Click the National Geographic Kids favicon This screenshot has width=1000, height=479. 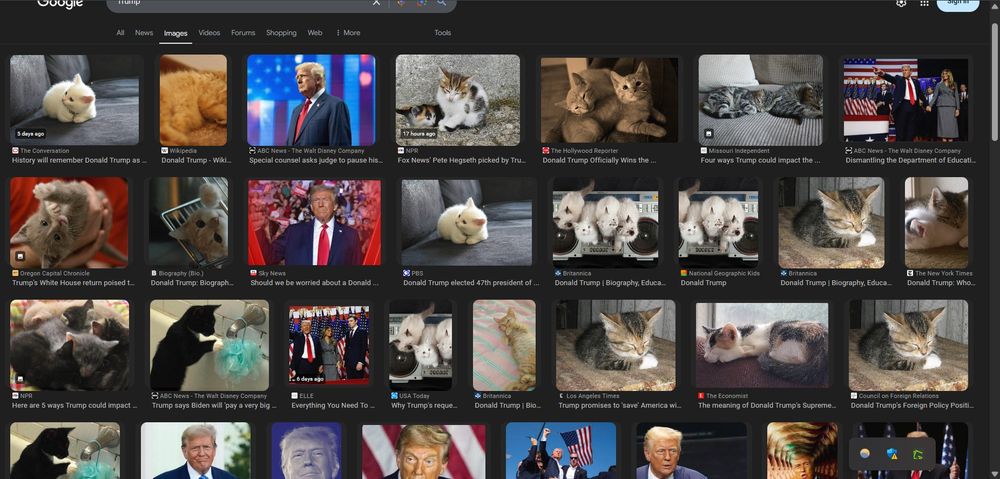point(684,273)
